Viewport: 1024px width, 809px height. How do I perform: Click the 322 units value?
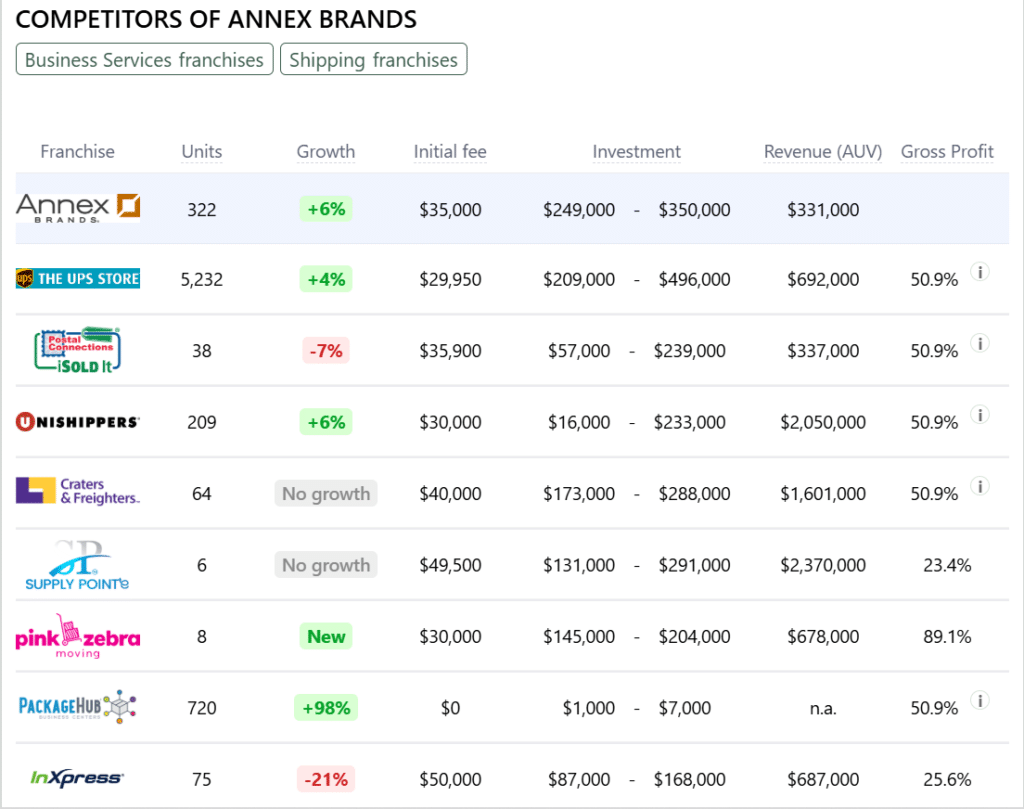[202, 210]
